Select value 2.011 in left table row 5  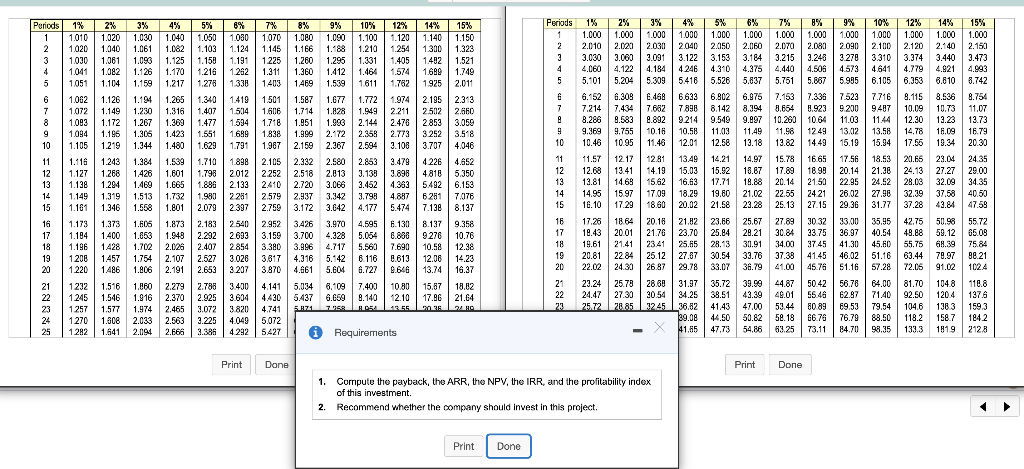[x=464, y=84]
